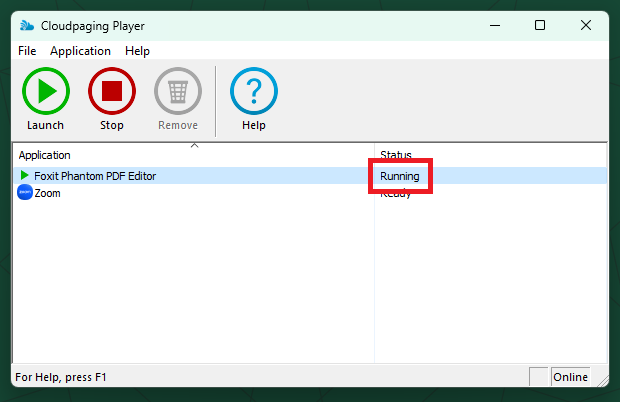Maximize the Cloudpaging Player window

[x=540, y=26]
